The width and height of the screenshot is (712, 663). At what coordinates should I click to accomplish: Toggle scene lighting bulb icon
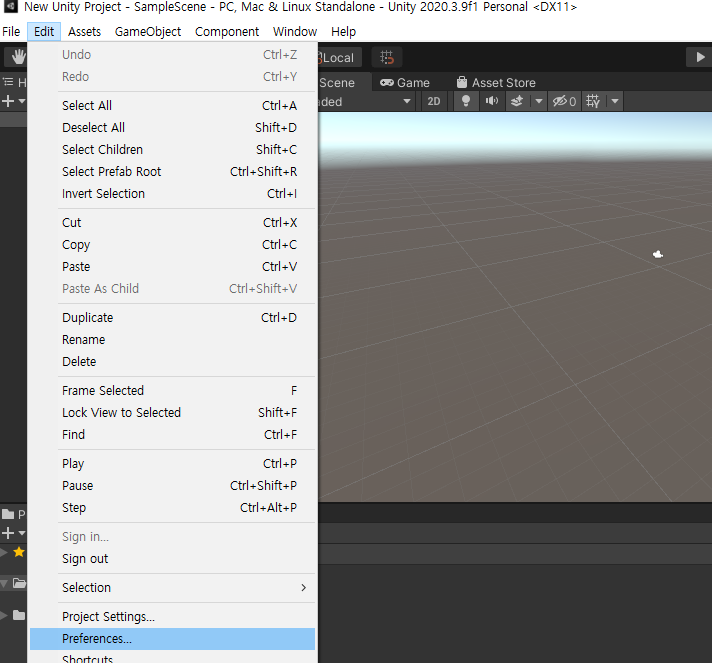465,101
